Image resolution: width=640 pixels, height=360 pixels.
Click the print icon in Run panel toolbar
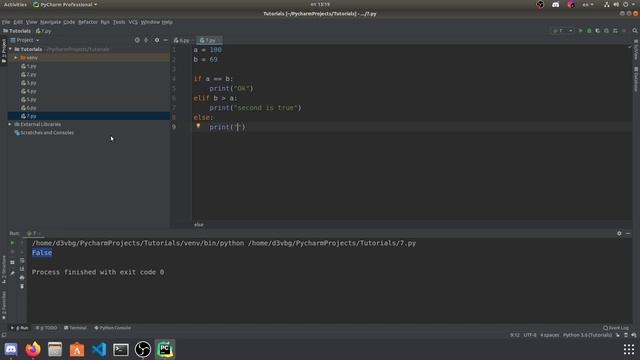coord(22,278)
